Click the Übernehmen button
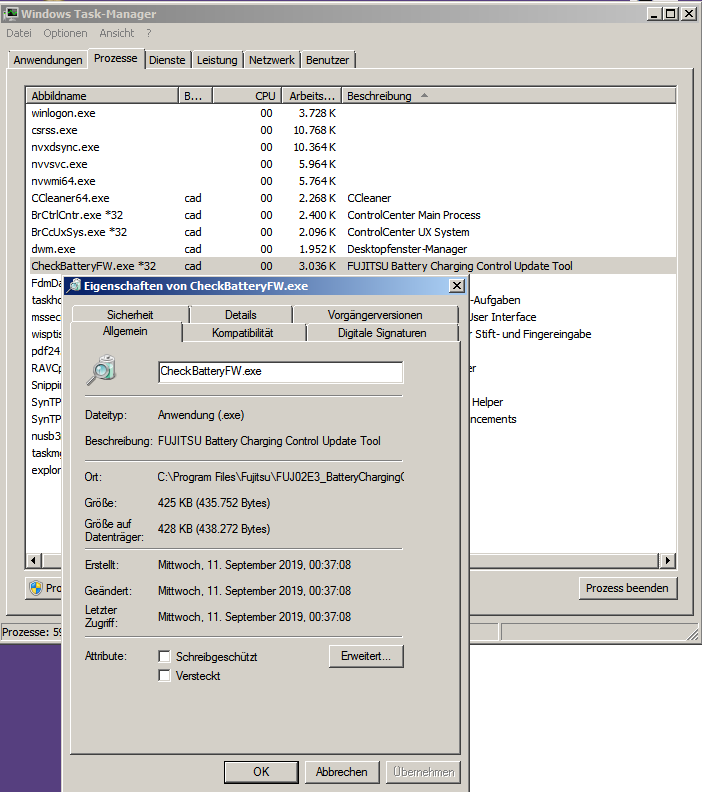The width and height of the screenshot is (702, 792). click(423, 772)
